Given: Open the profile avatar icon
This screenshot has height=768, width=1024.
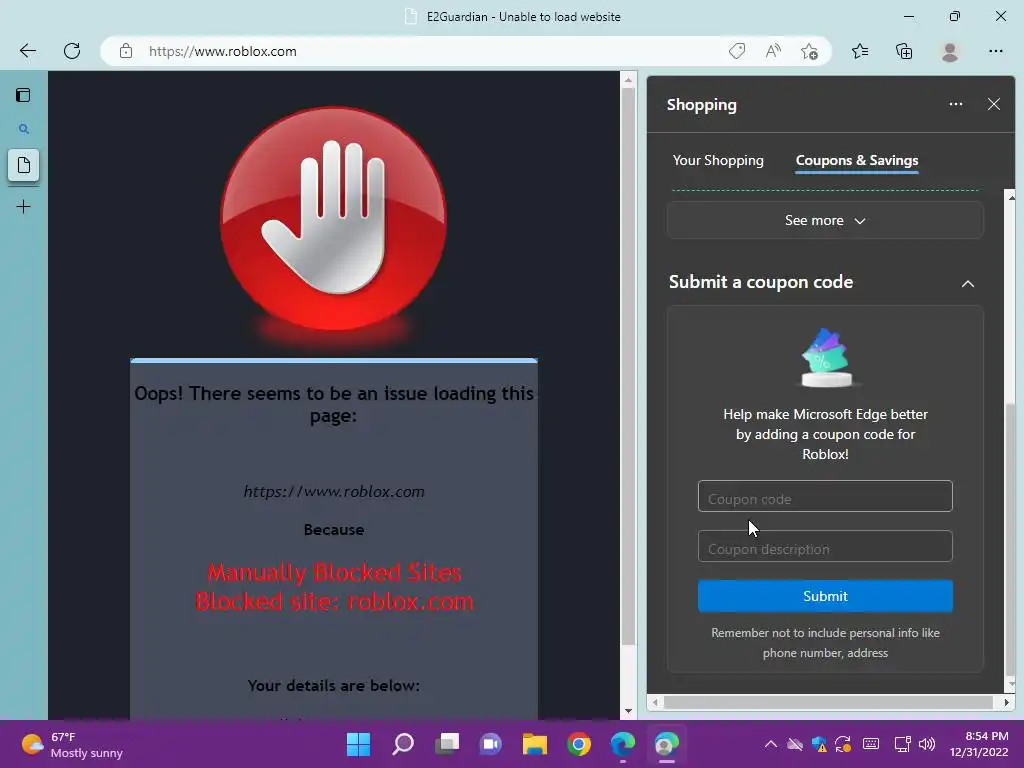Looking at the screenshot, I should tap(950, 51).
